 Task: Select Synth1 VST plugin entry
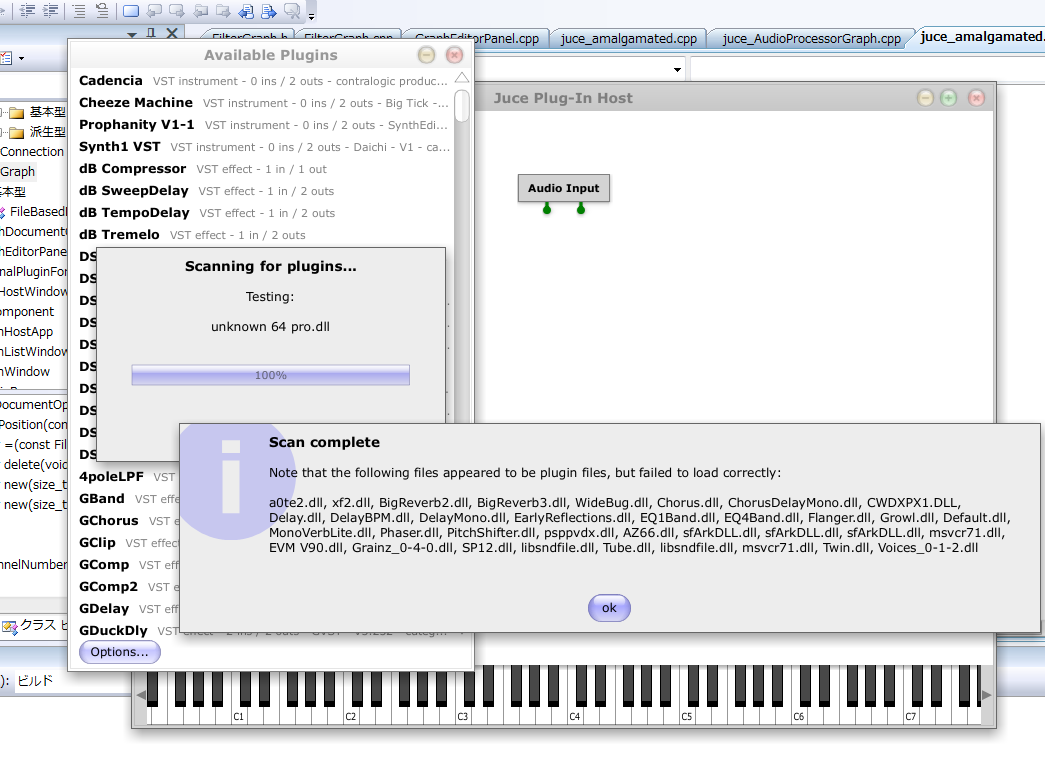(120, 147)
